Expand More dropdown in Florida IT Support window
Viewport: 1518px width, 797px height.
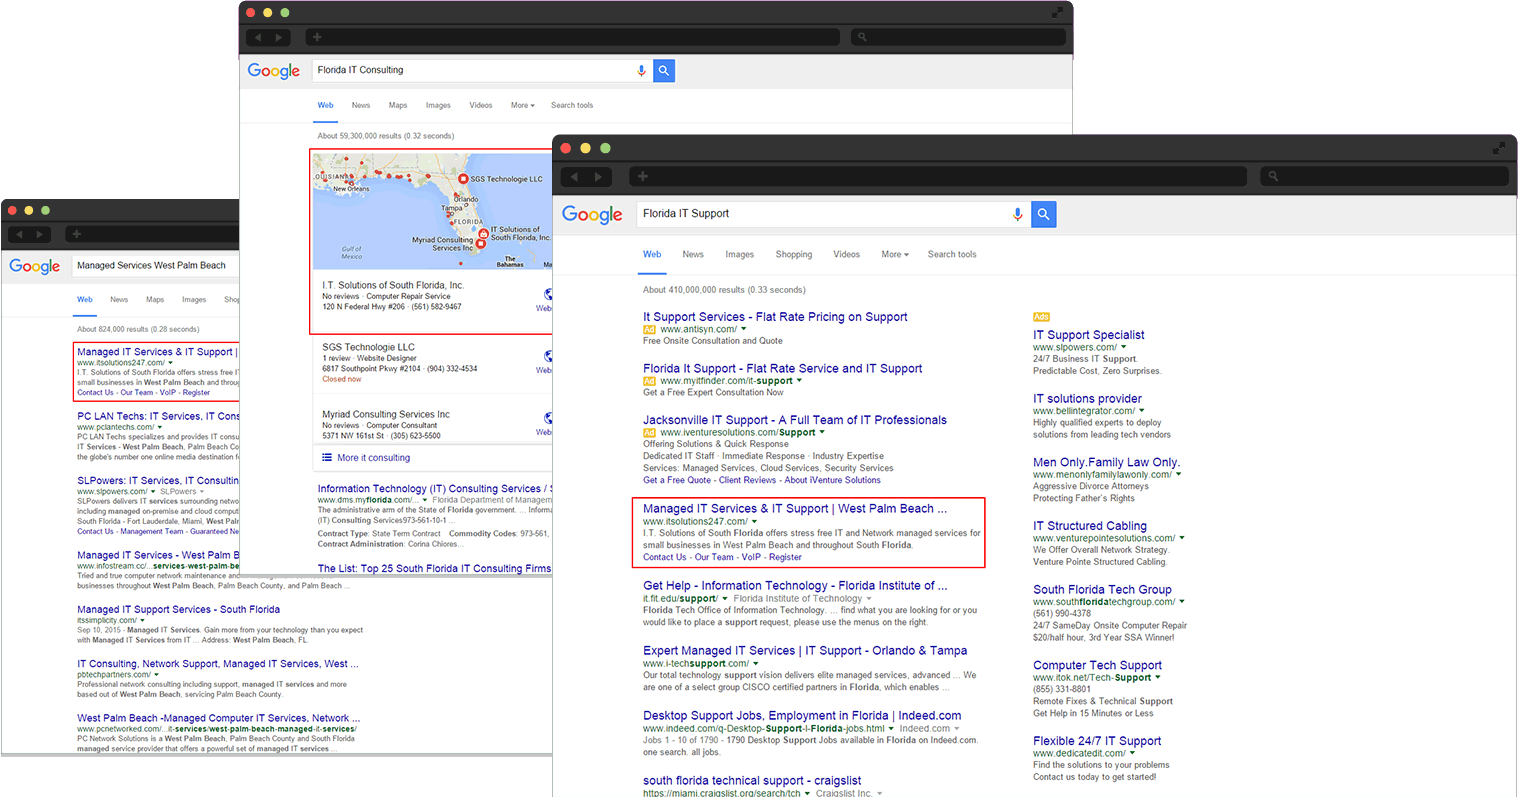(x=895, y=254)
